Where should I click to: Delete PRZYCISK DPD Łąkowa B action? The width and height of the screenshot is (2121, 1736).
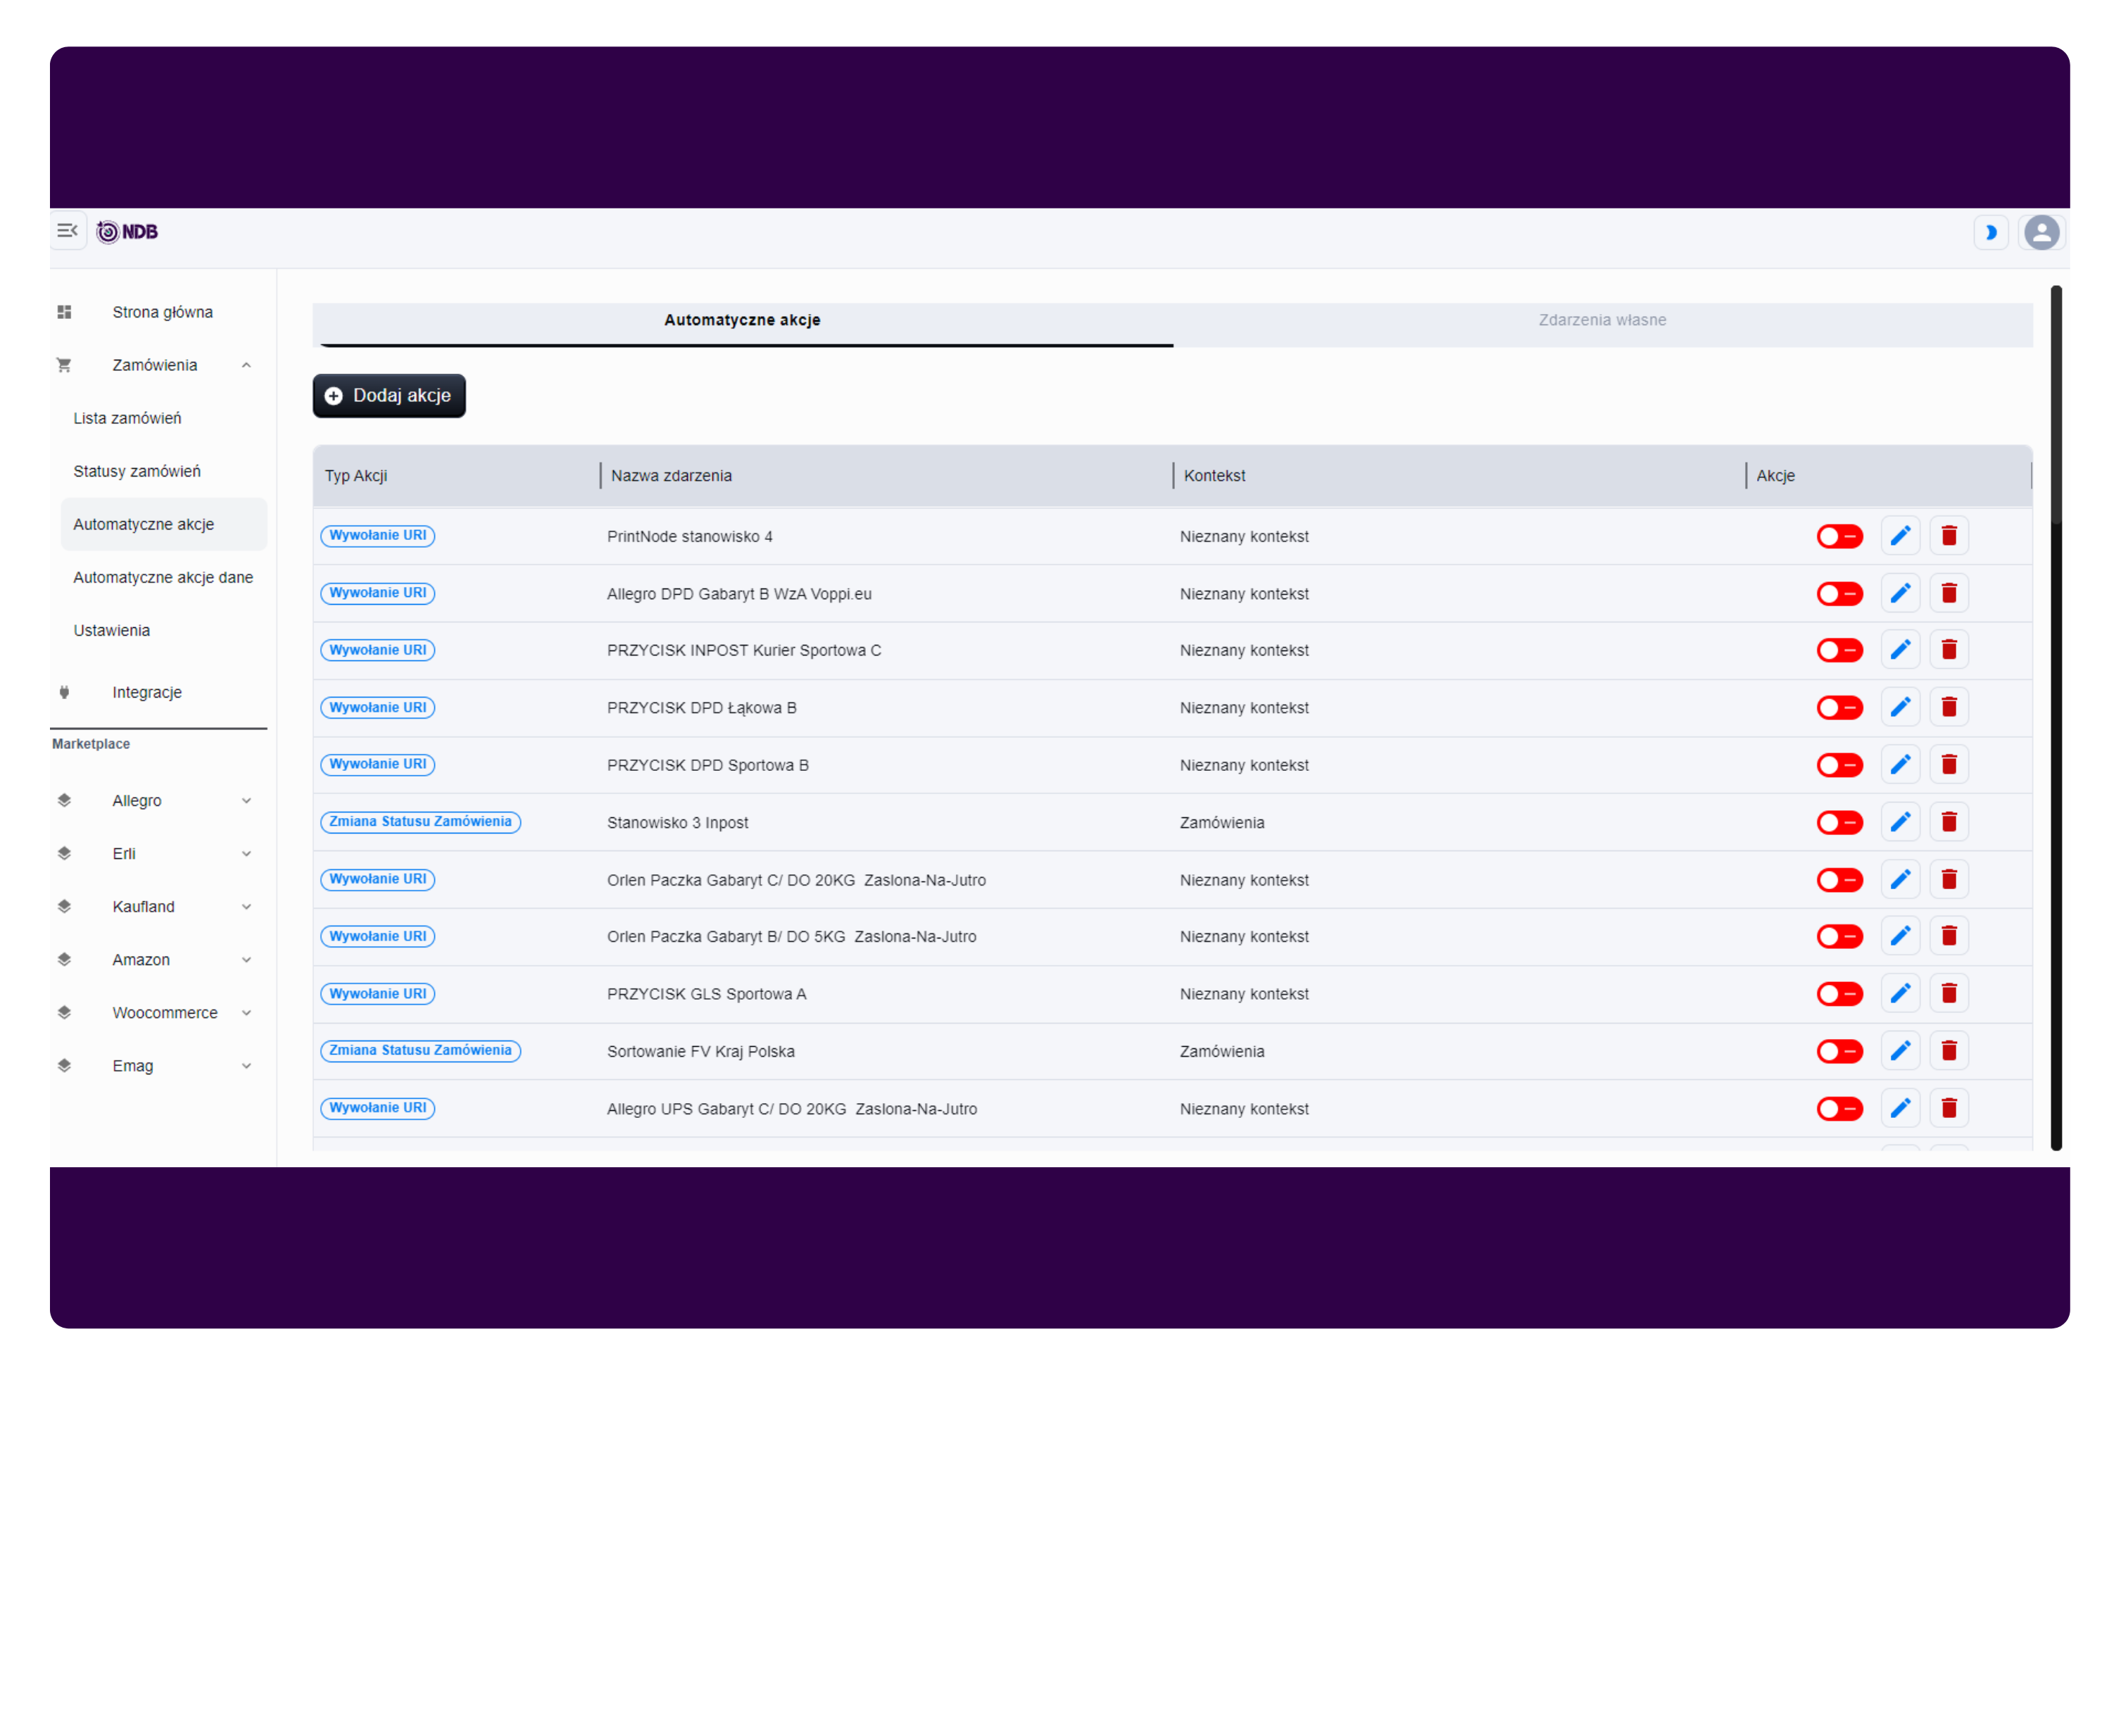point(1948,707)
